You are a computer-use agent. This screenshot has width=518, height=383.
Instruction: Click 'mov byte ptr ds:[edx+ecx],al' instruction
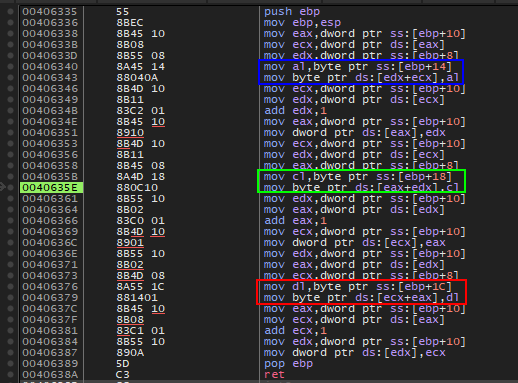click(x=361, y=78)
